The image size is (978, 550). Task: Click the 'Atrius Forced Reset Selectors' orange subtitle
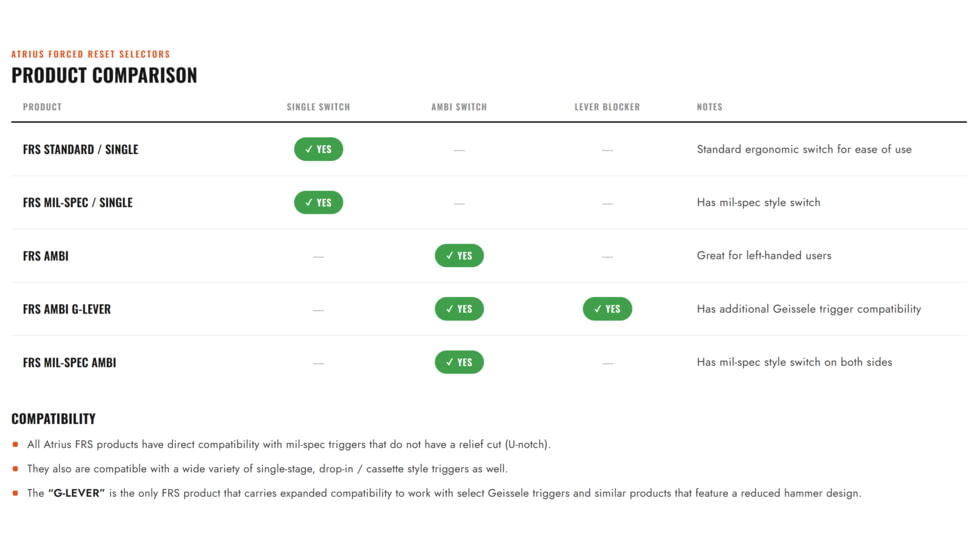(x=90, y=54)
